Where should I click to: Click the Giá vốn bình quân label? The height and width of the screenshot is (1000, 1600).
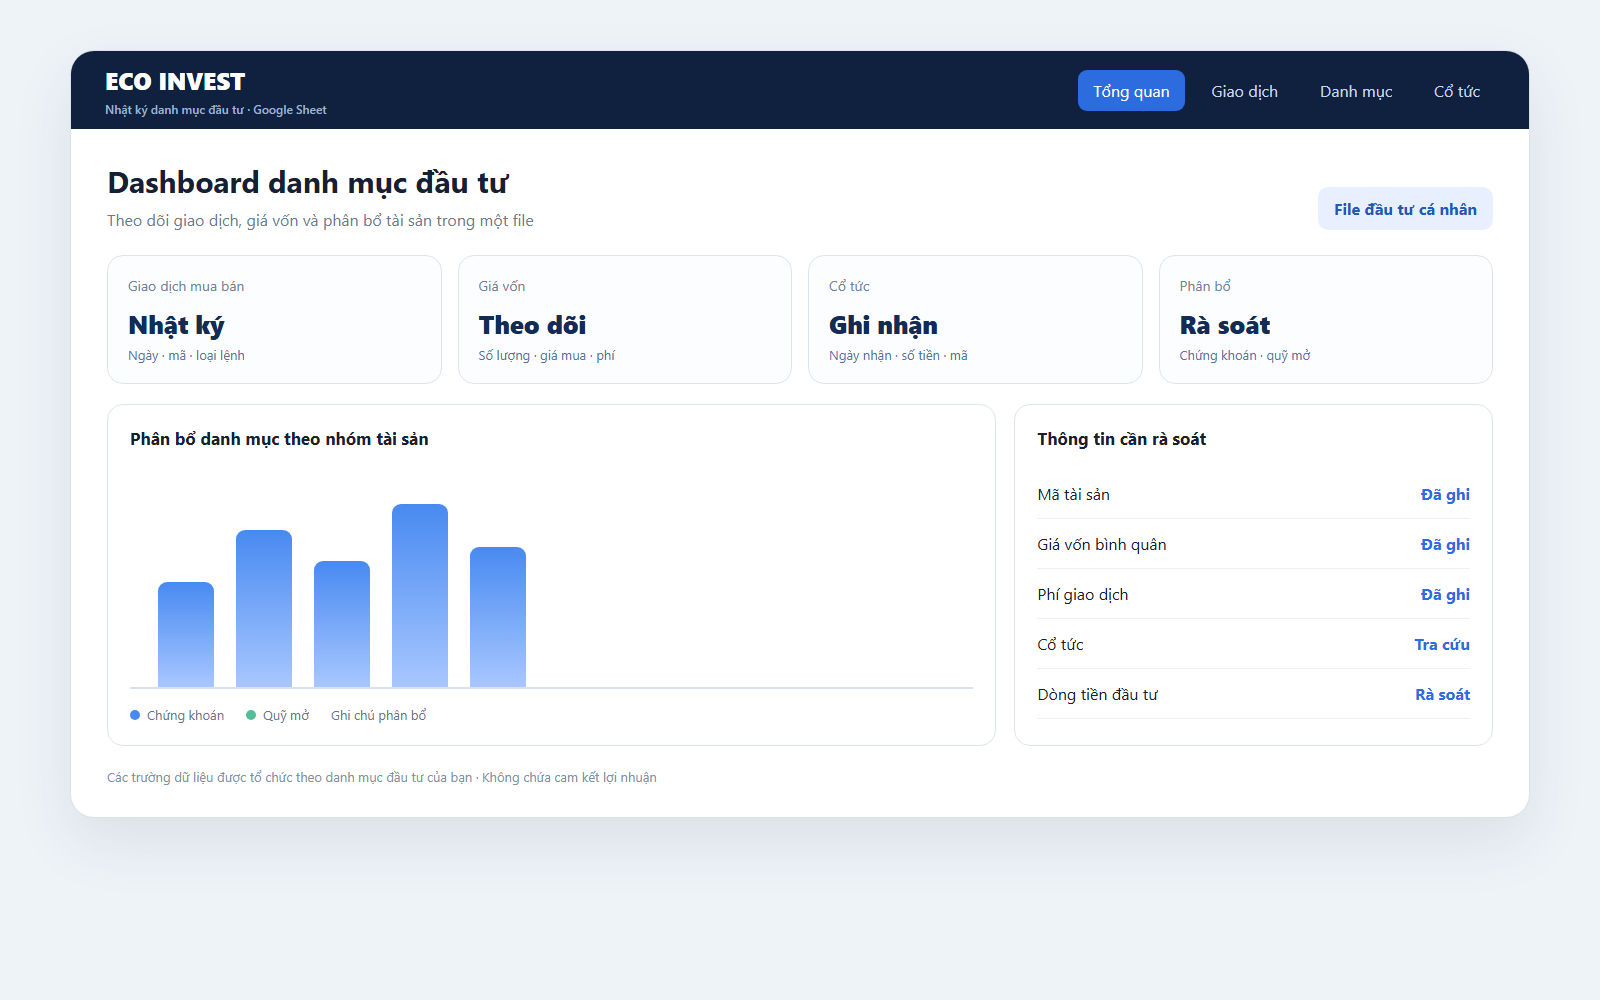tap(1102, 544)
